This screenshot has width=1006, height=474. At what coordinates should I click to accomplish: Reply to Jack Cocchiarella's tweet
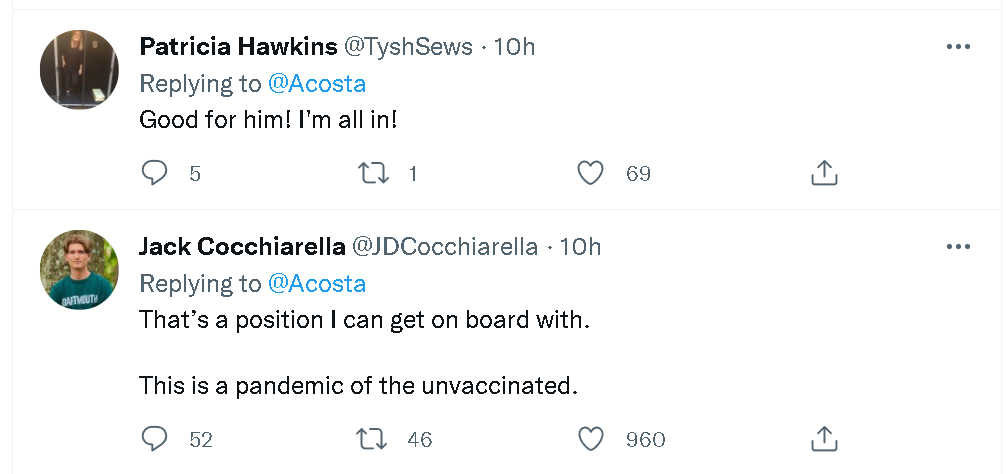coord(154,439)
